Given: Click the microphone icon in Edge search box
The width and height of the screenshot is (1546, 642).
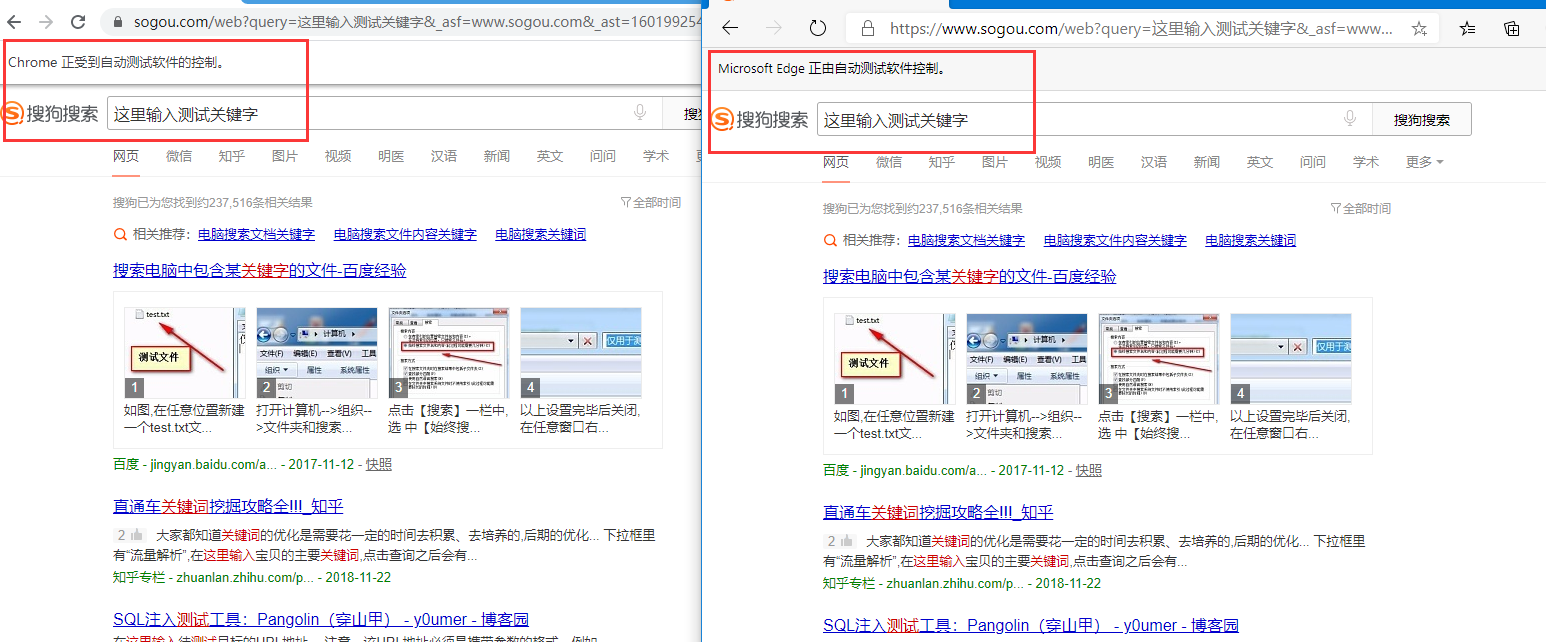Looking at the screenshot, I should [x=1350, y=119].
